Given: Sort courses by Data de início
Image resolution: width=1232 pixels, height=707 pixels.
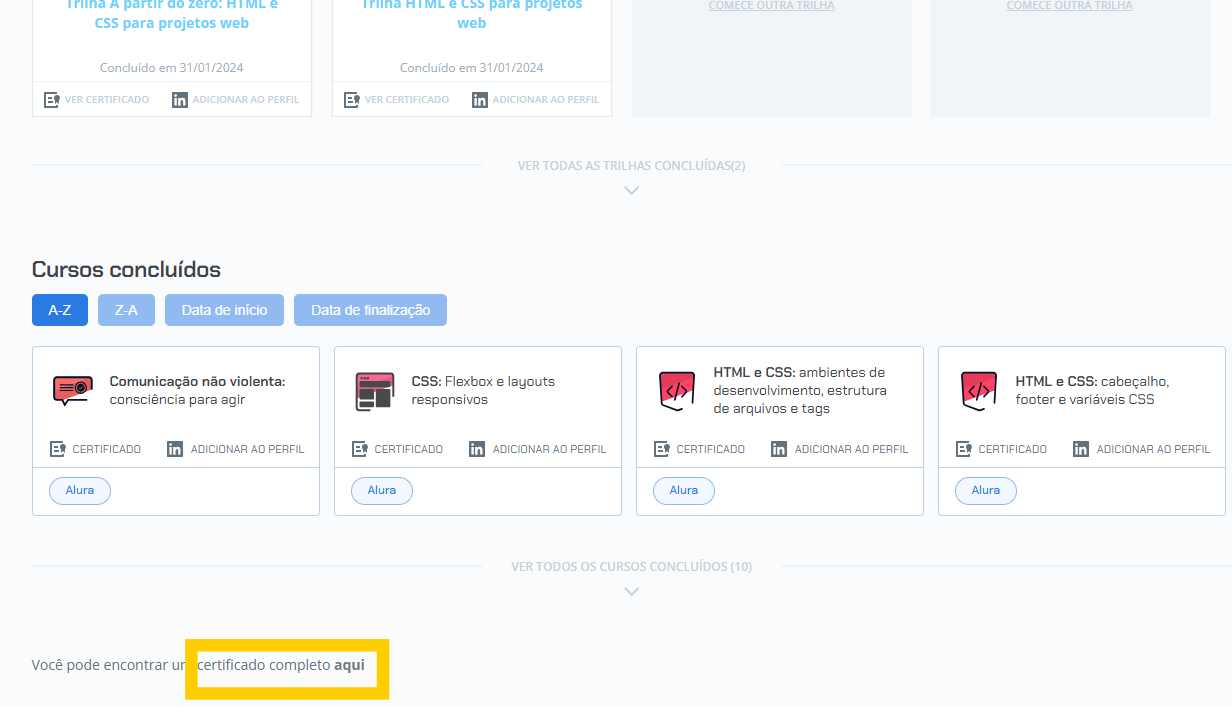Looking at the screenshot, I should [x=224, y=310].
